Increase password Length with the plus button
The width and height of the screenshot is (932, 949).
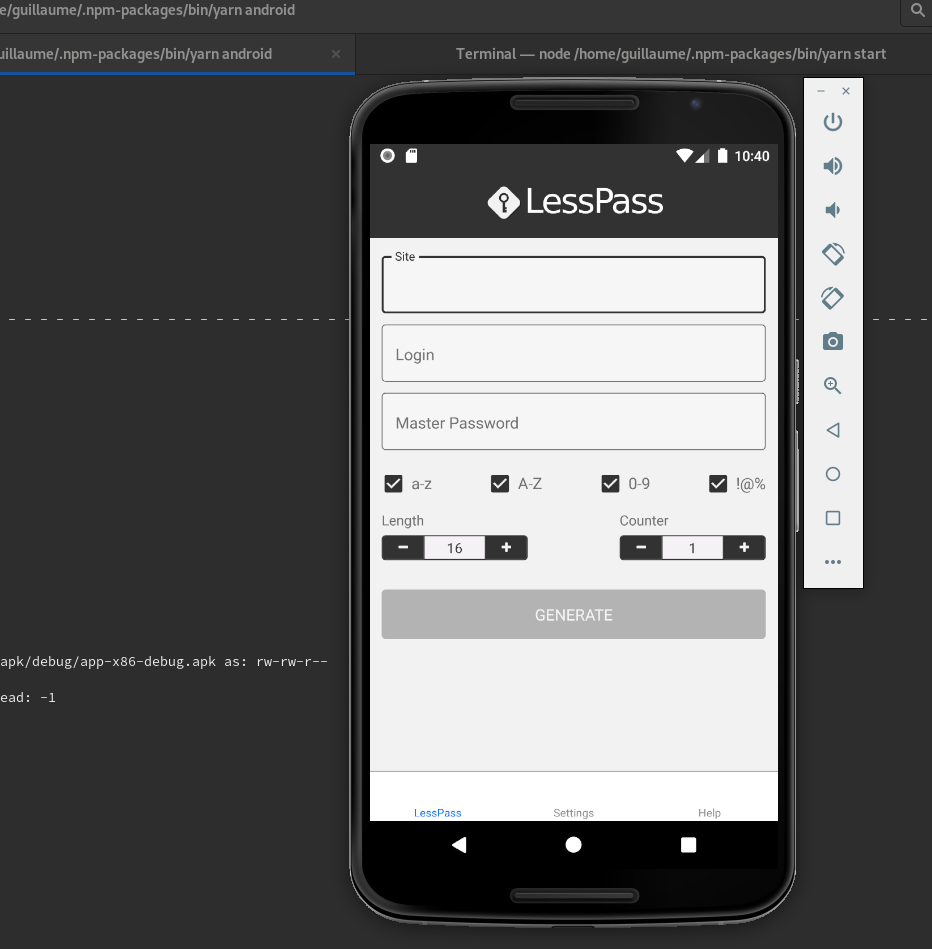(505, 547)
